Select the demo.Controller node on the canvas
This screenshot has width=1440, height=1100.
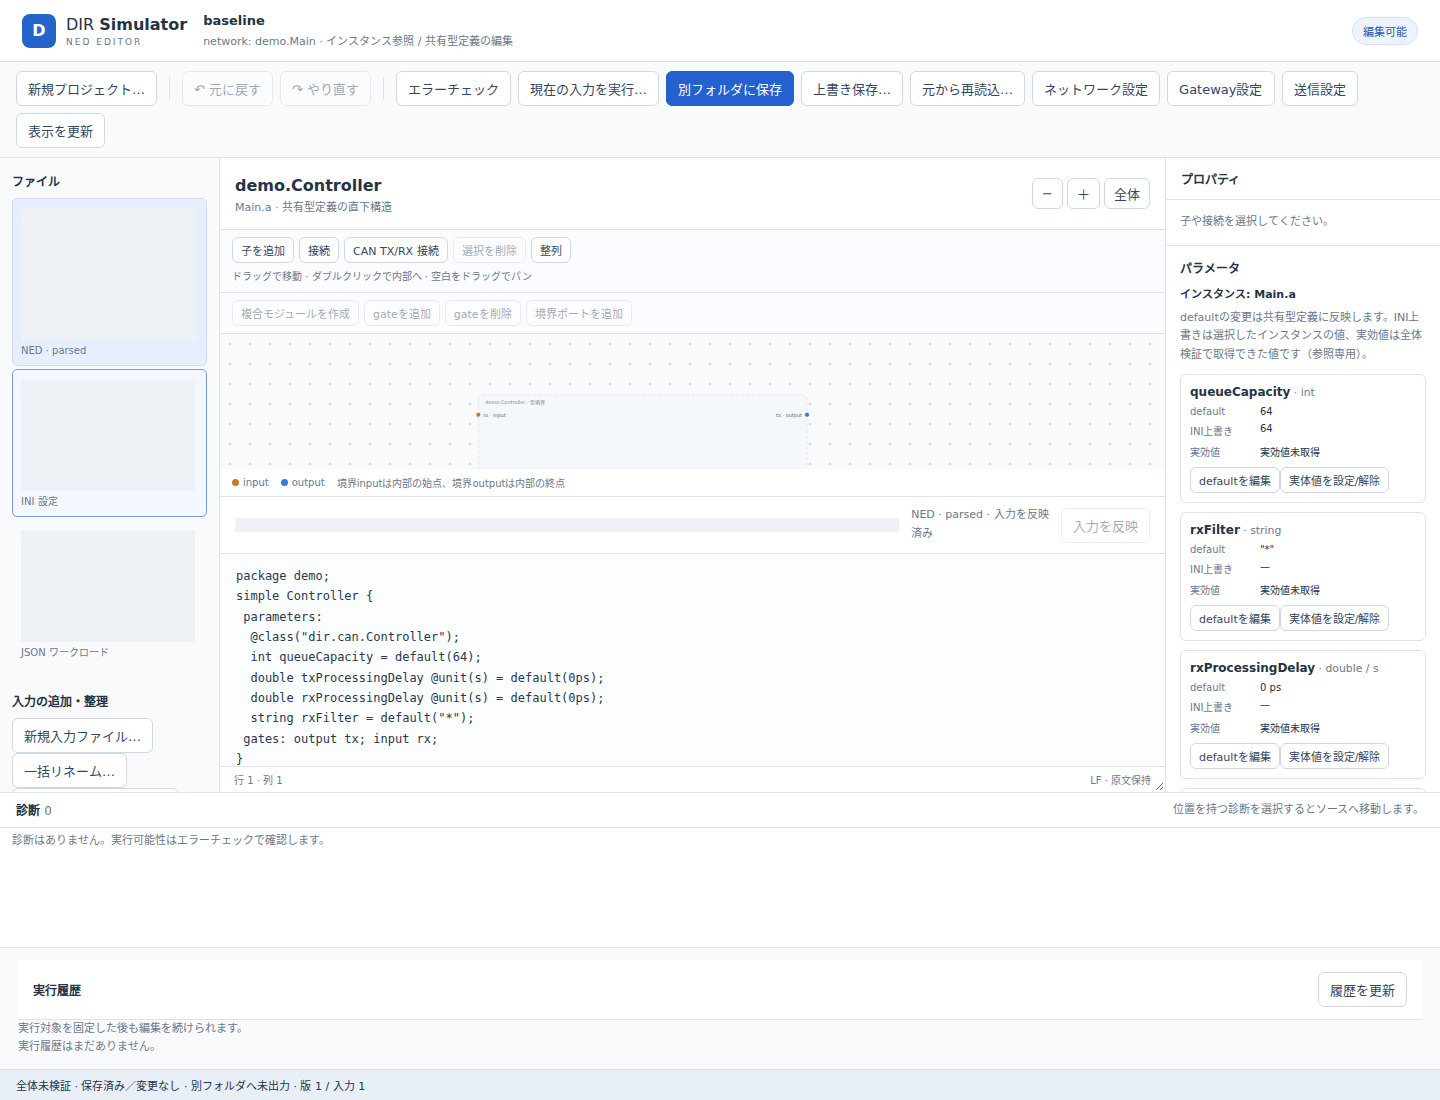pyautogui.click(x=643, y=432)
